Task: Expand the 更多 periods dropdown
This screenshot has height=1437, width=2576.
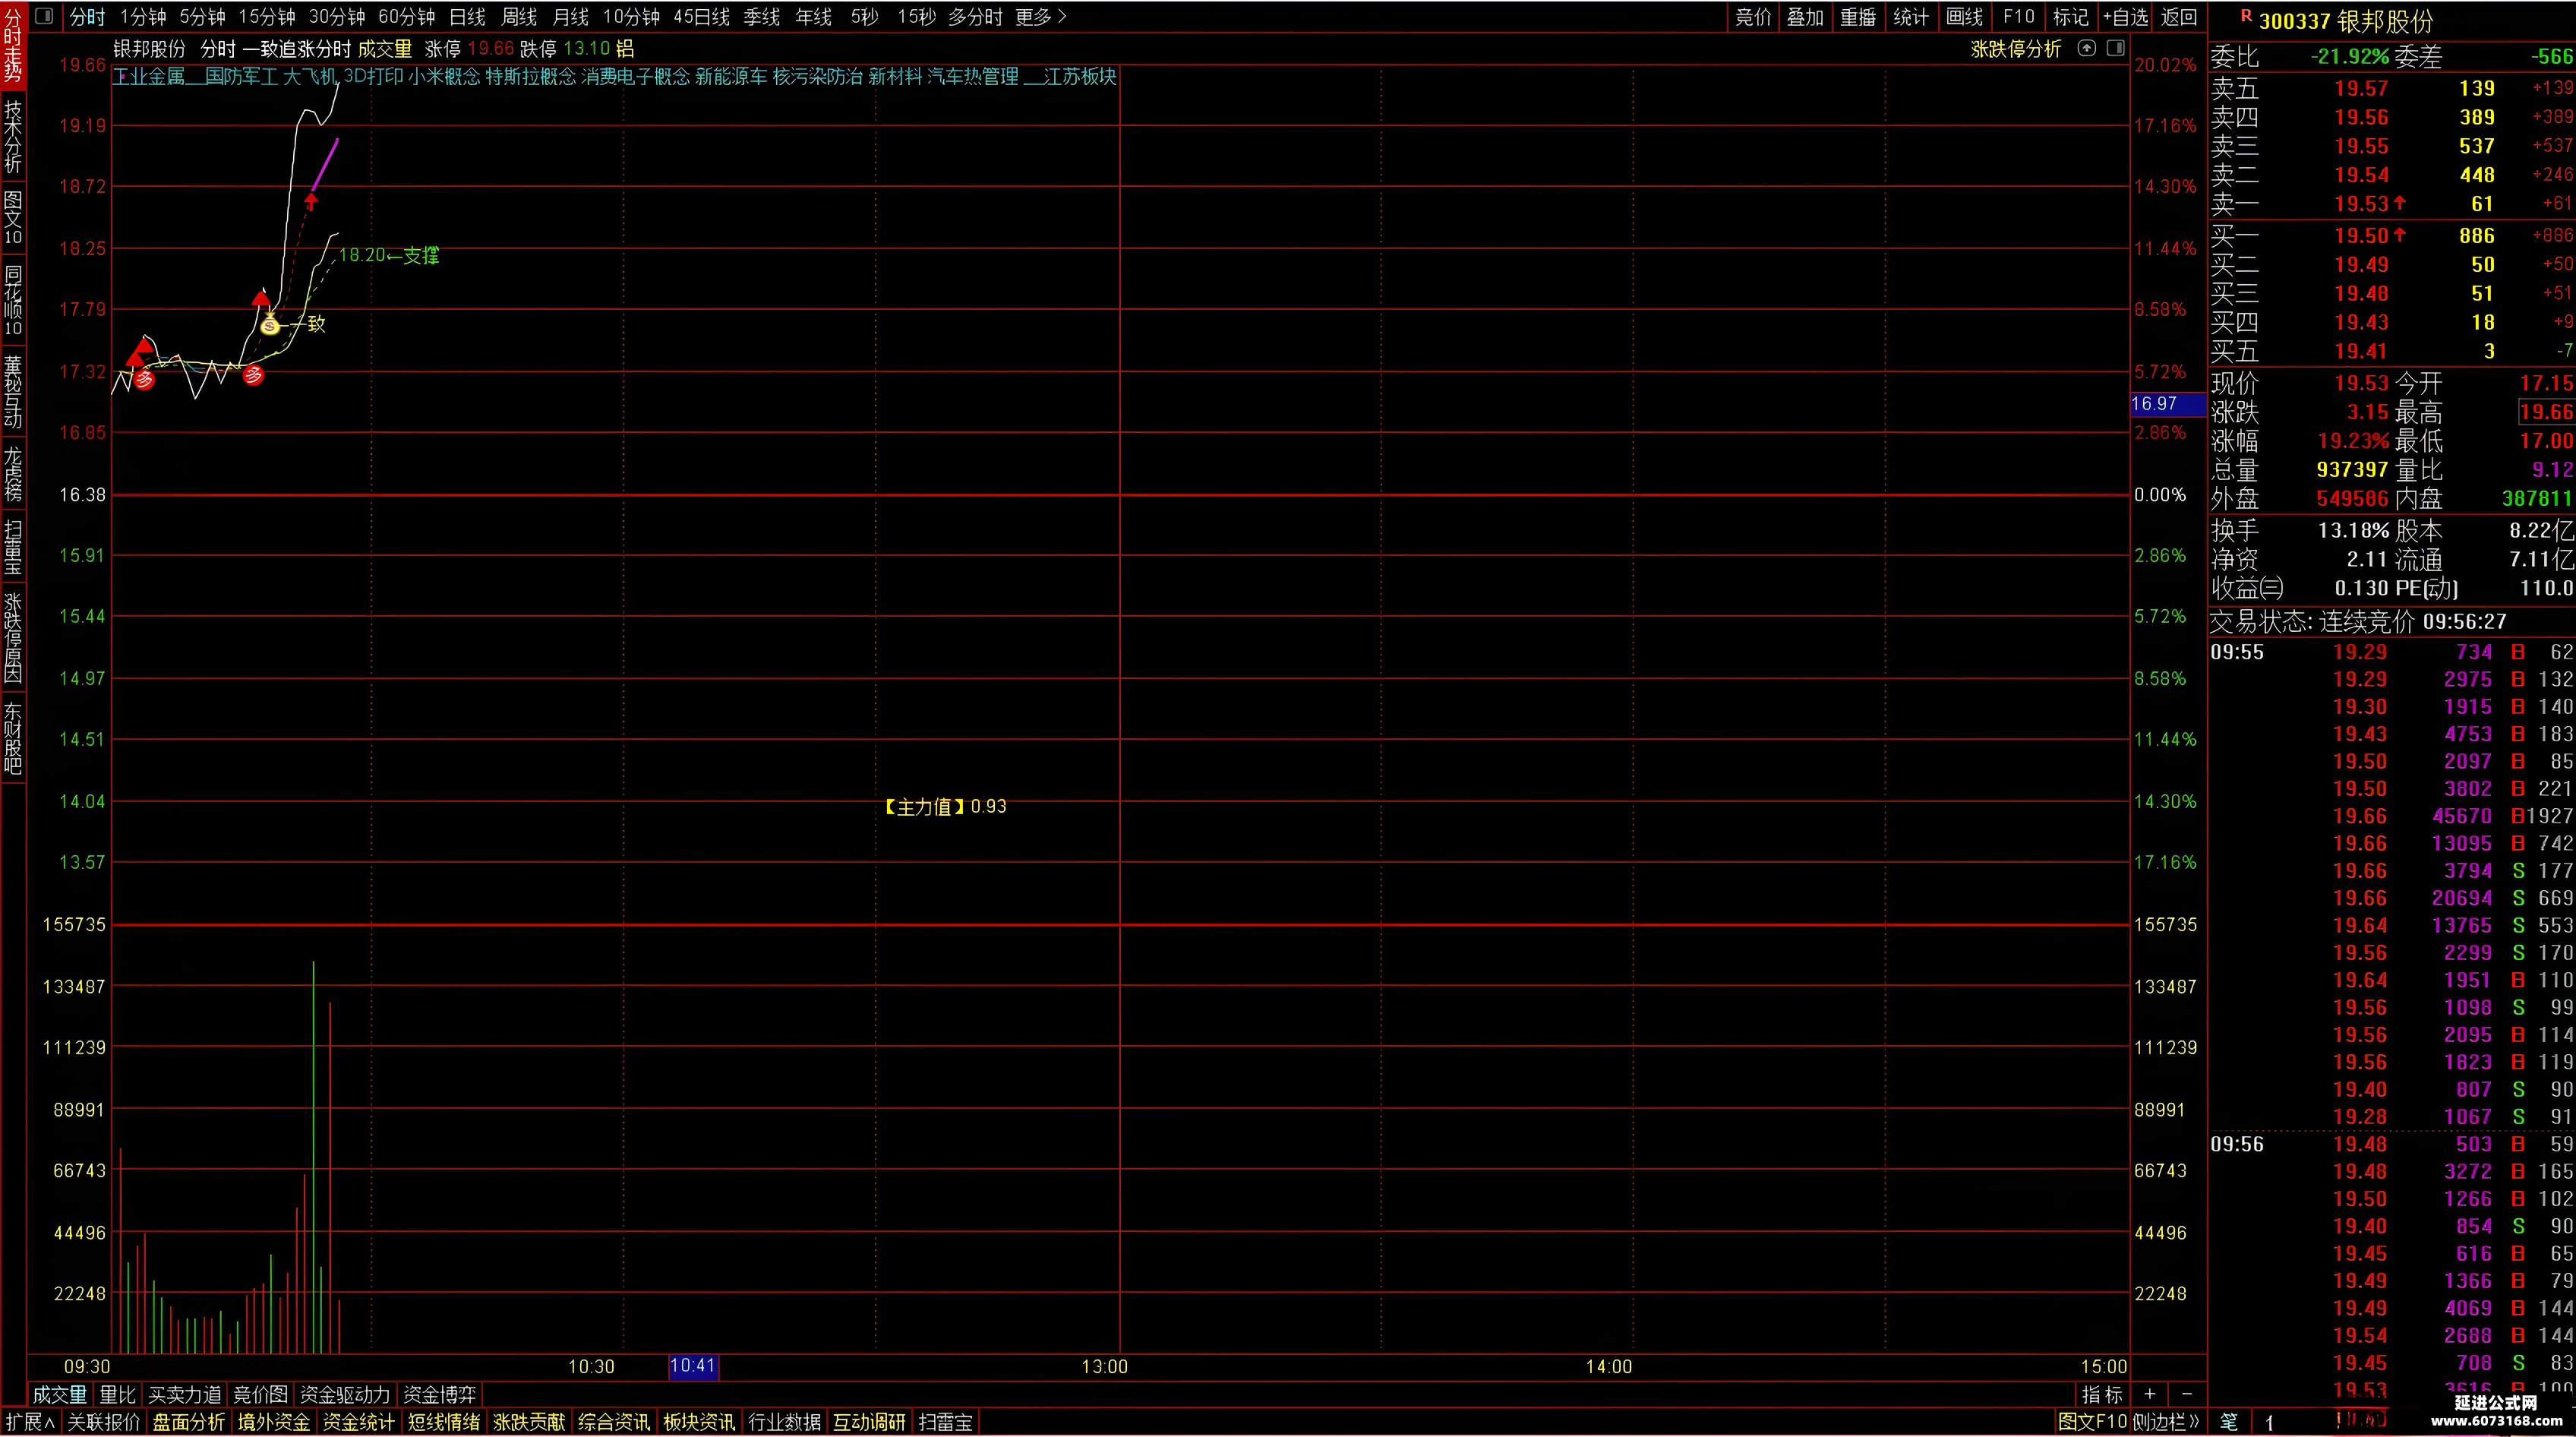Action: click(1041, 17)
